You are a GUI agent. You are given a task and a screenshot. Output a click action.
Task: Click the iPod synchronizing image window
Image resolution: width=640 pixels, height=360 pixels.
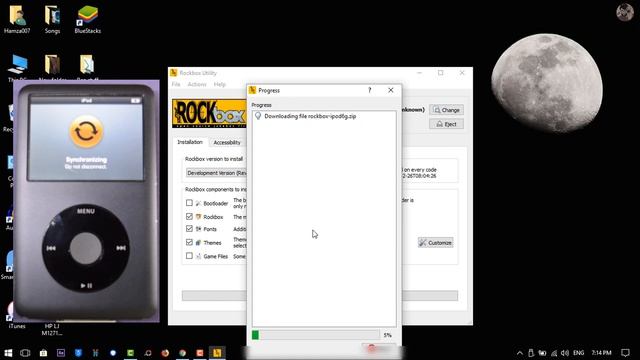coord(86,201)
